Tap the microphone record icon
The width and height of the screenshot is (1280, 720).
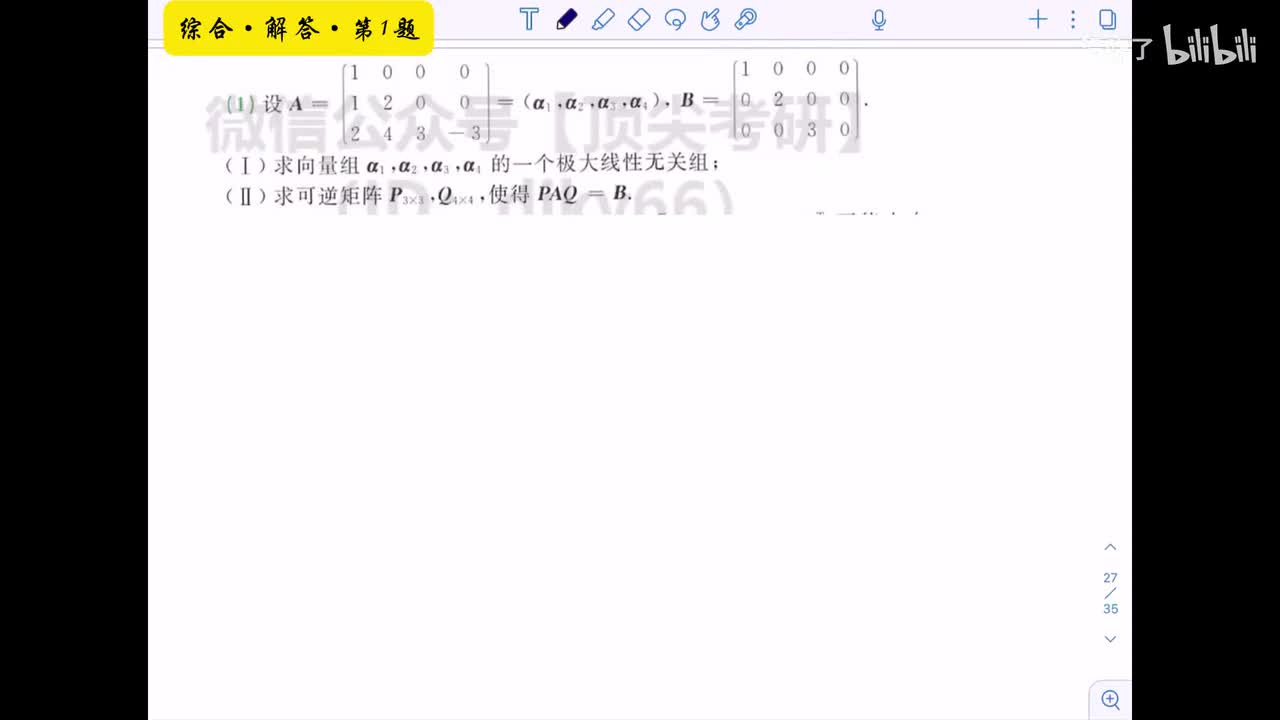coord(879,19)
